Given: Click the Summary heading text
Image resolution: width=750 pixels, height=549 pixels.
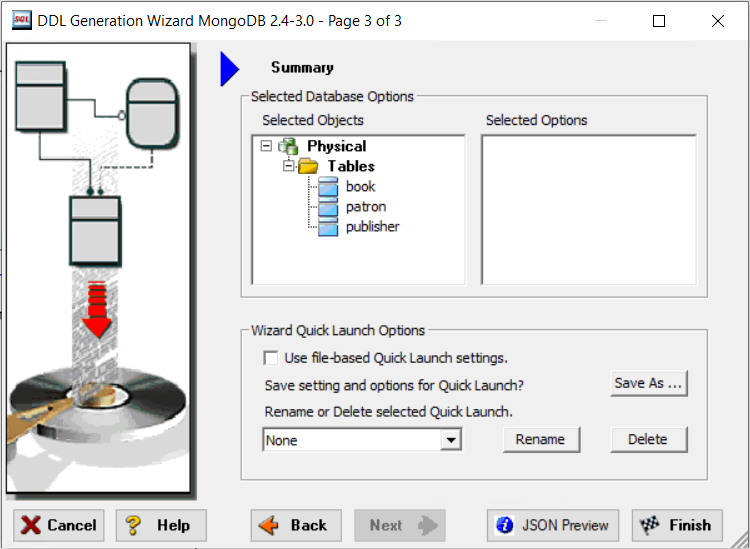Looking at the screenshot, I should [302, 67].
